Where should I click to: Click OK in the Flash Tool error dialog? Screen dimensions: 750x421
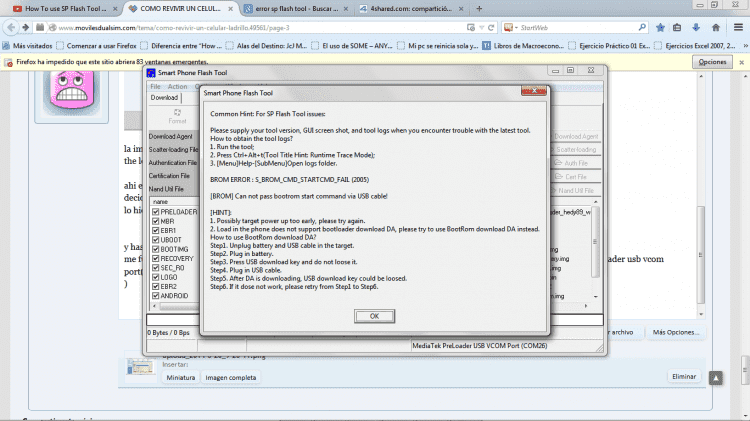[375, 316]
